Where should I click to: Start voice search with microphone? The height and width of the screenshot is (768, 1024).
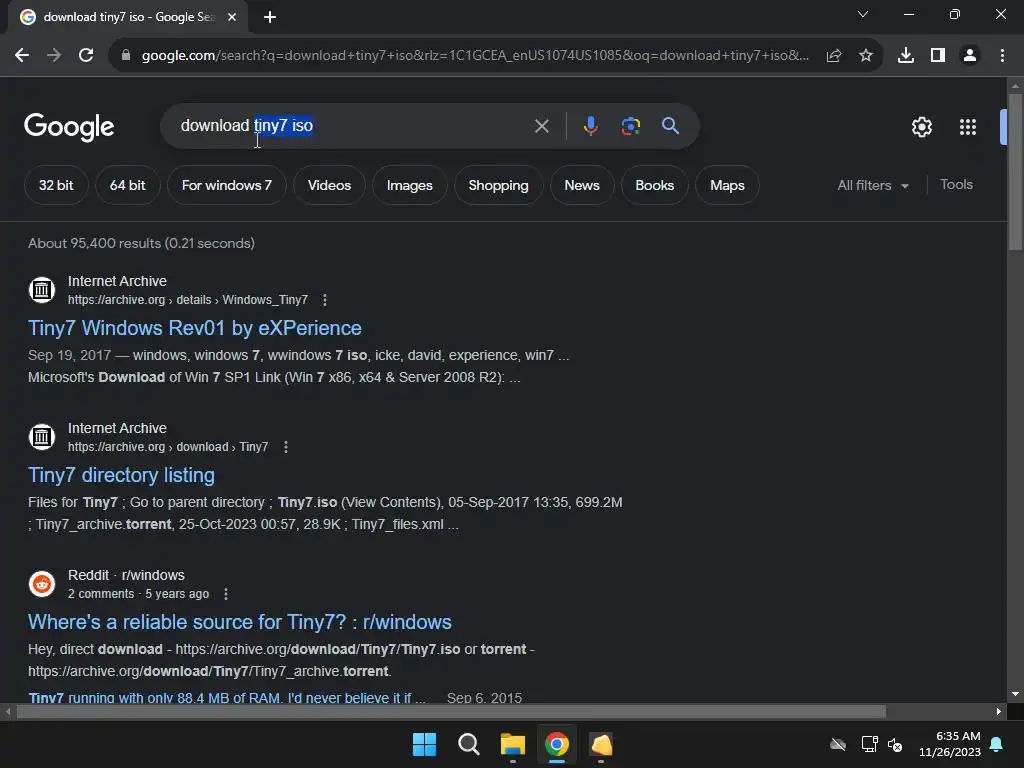(590, 126)
